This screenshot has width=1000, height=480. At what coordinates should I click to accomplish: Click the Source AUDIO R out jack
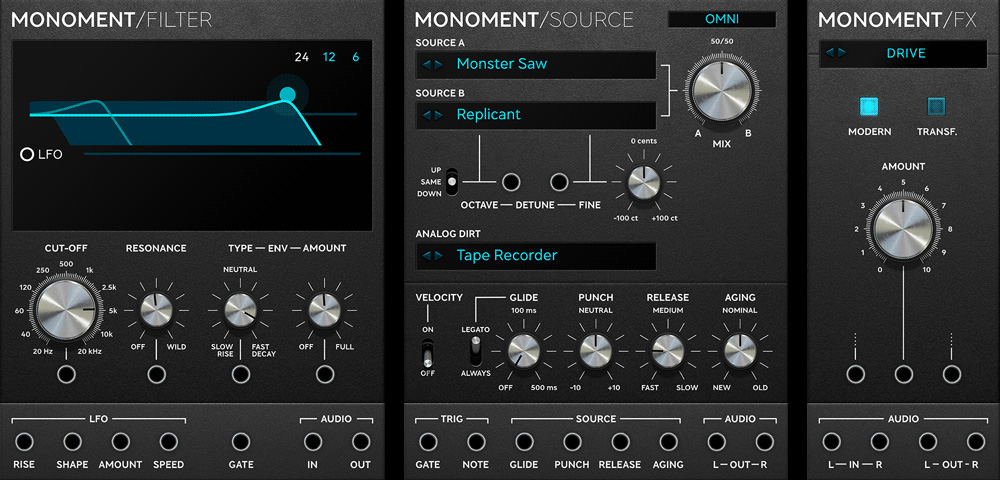pos(764,442)
